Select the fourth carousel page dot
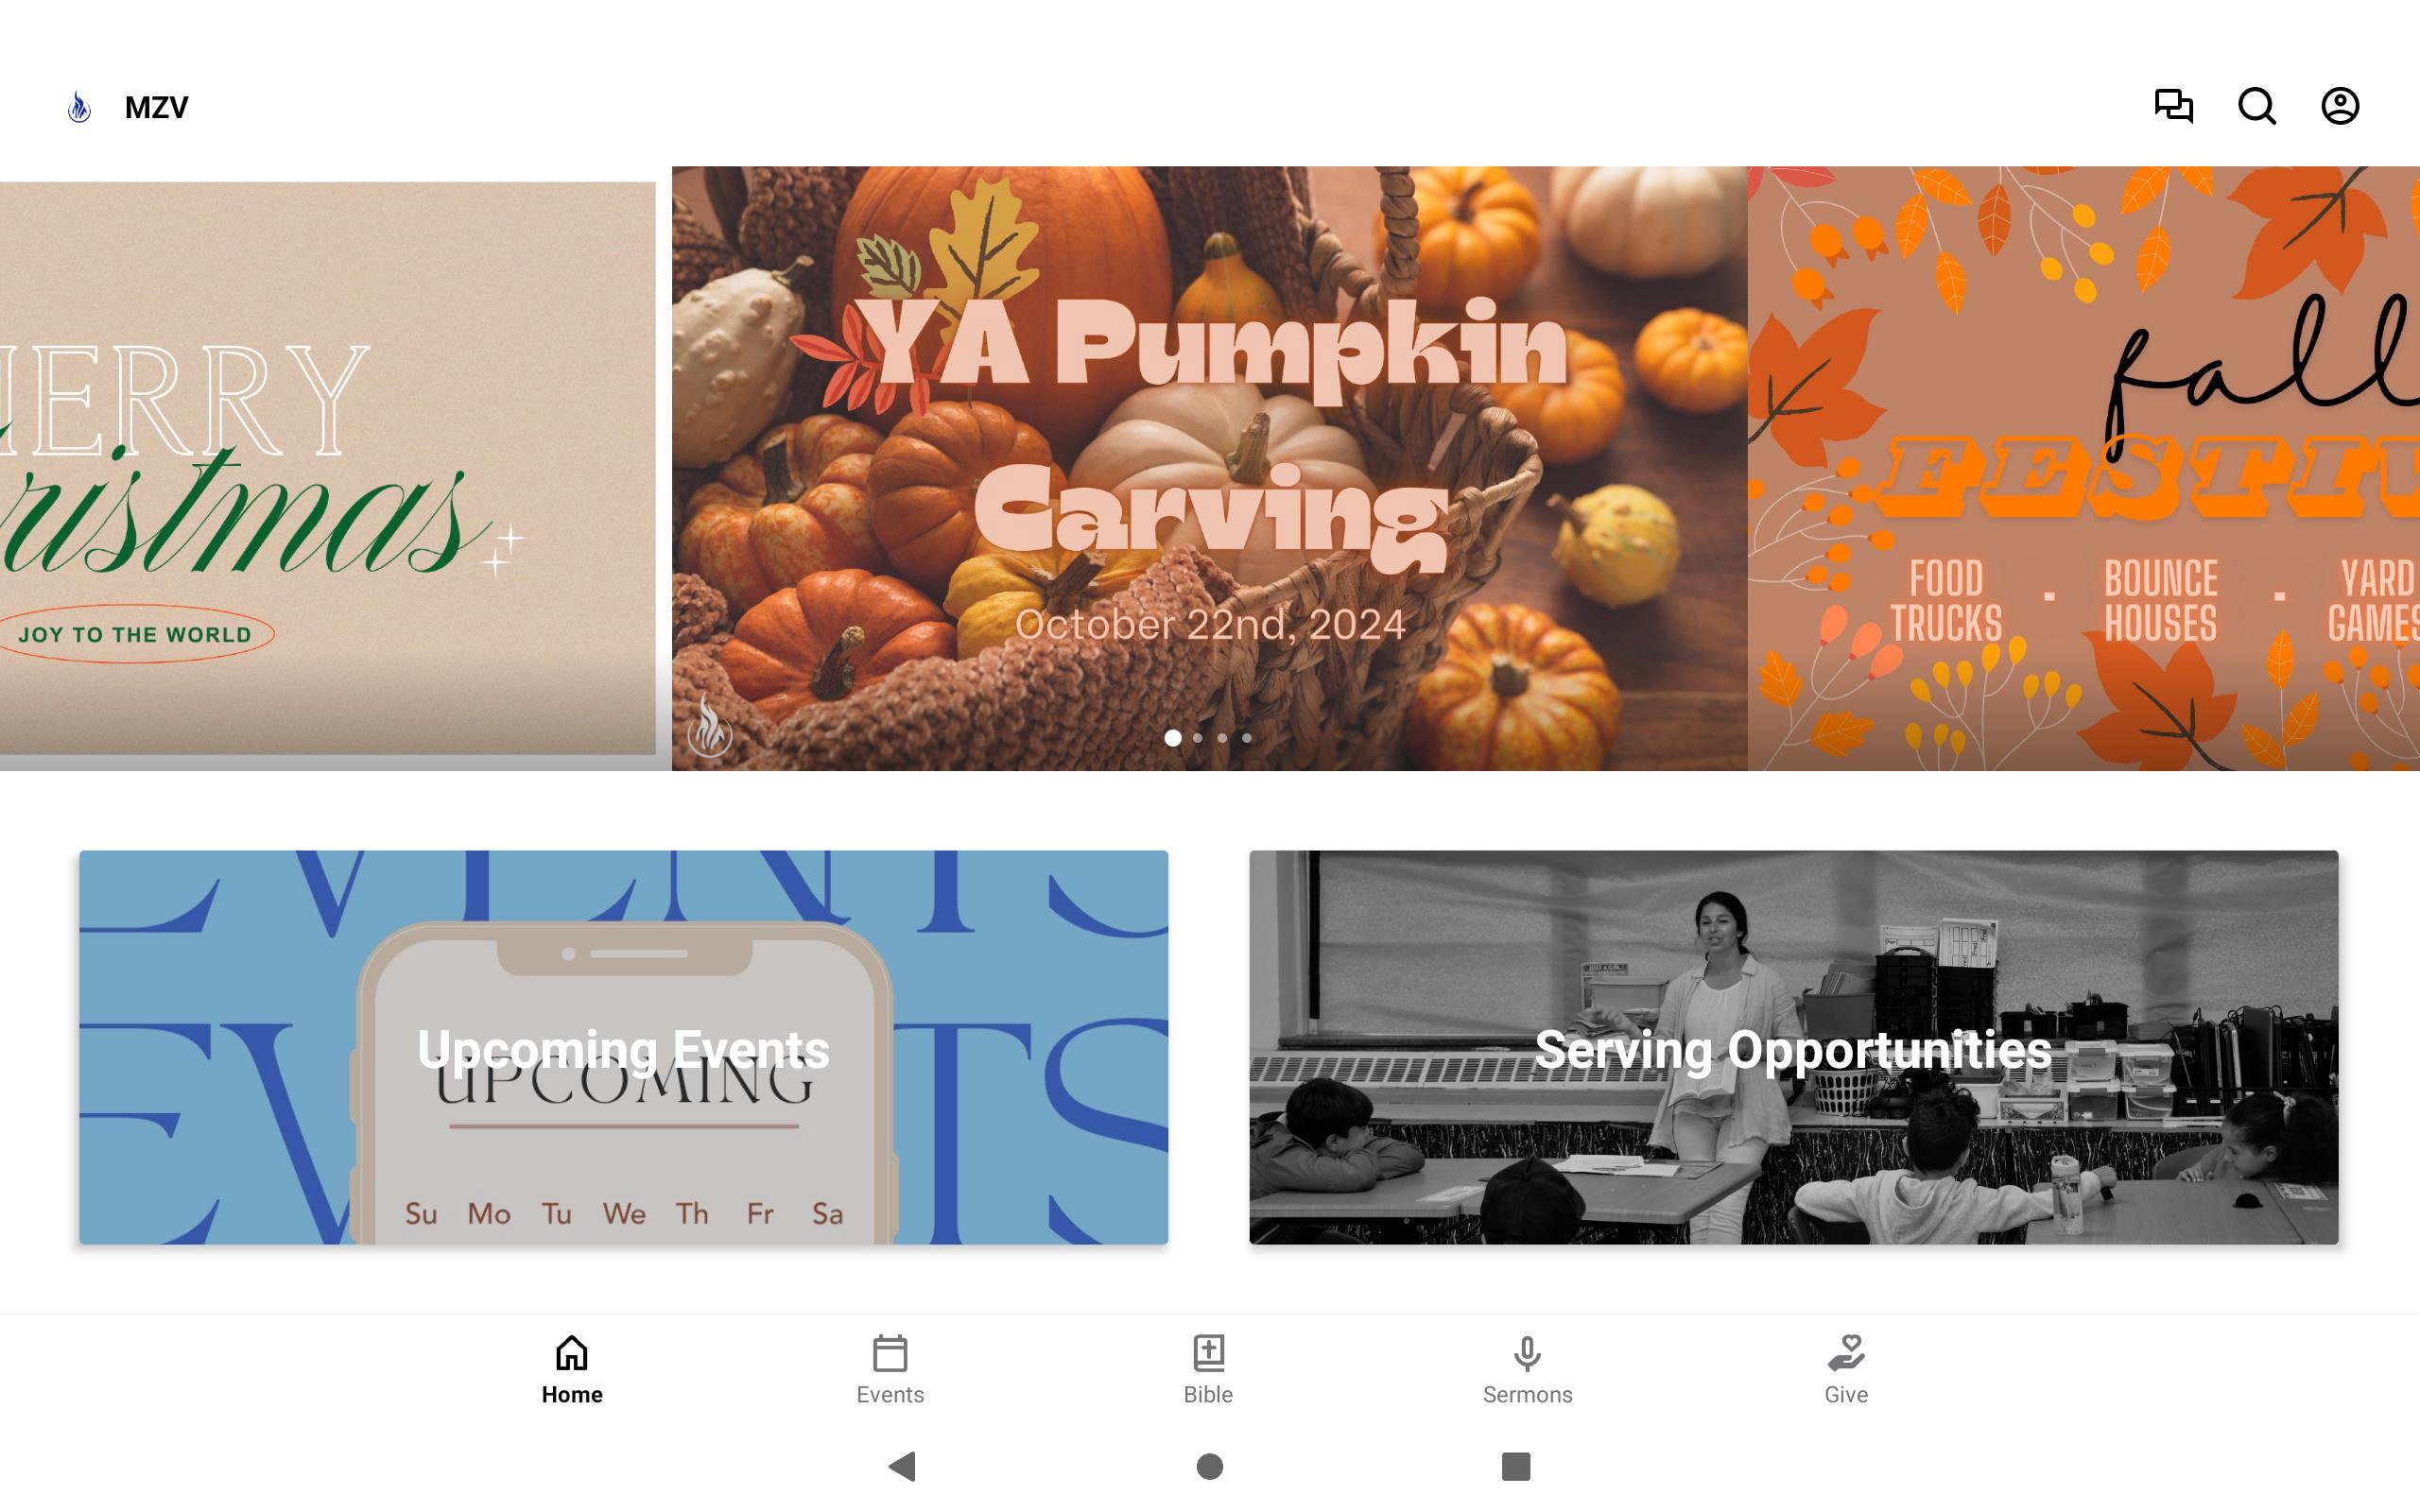2420x1512 pixels. 1247,738
